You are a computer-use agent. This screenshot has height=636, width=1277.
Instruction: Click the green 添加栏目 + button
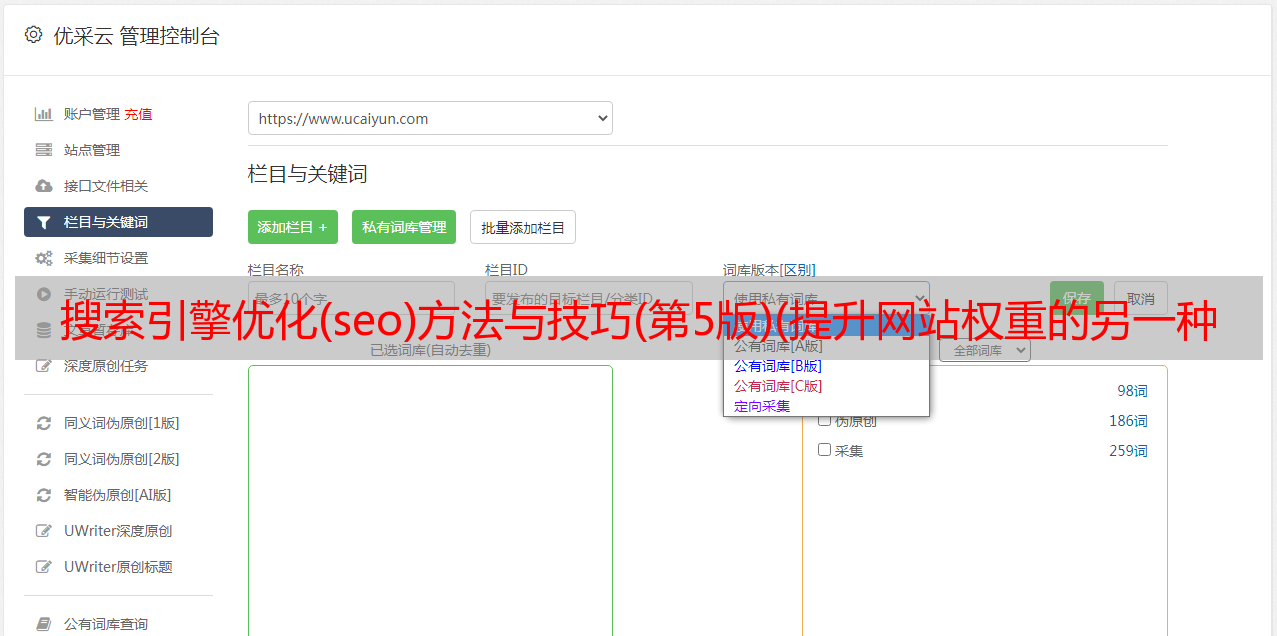click(293, 227)
